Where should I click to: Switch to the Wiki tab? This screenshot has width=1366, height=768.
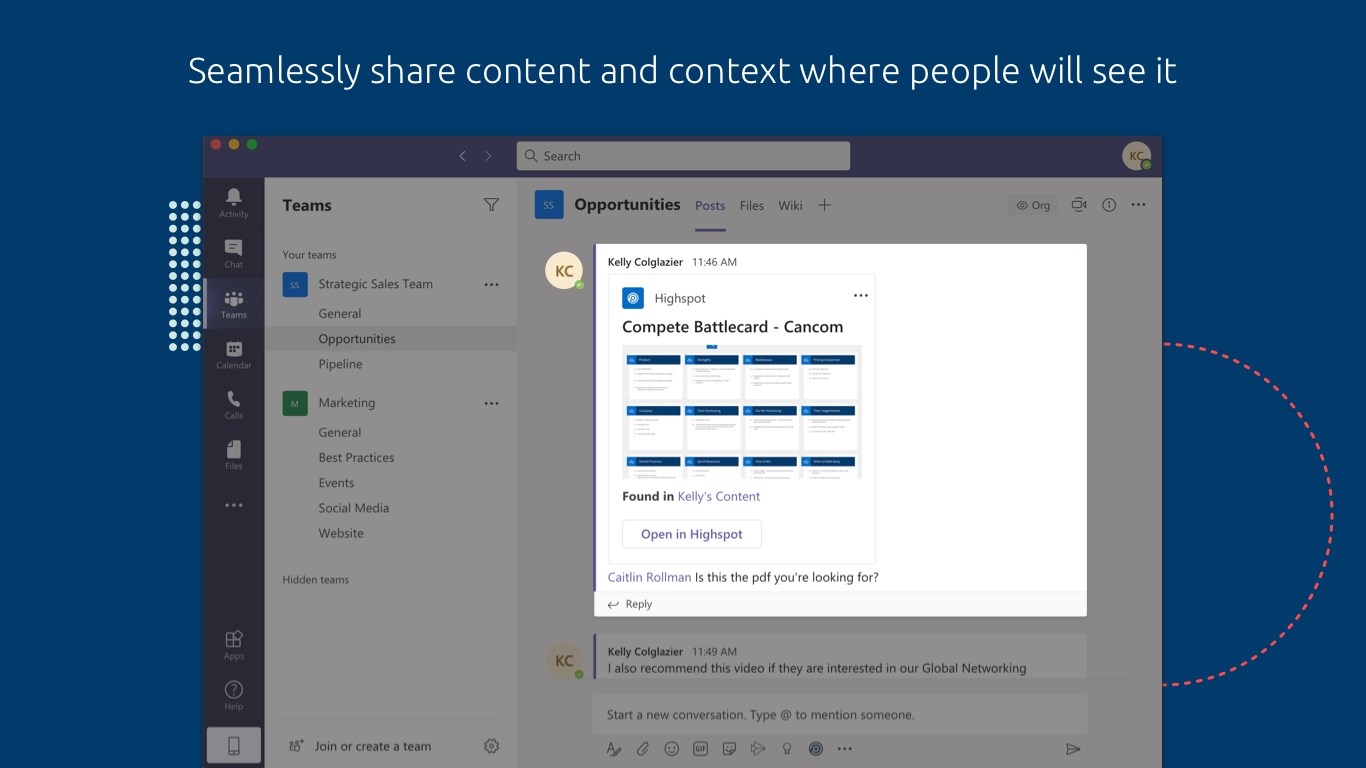coord(791,205)
